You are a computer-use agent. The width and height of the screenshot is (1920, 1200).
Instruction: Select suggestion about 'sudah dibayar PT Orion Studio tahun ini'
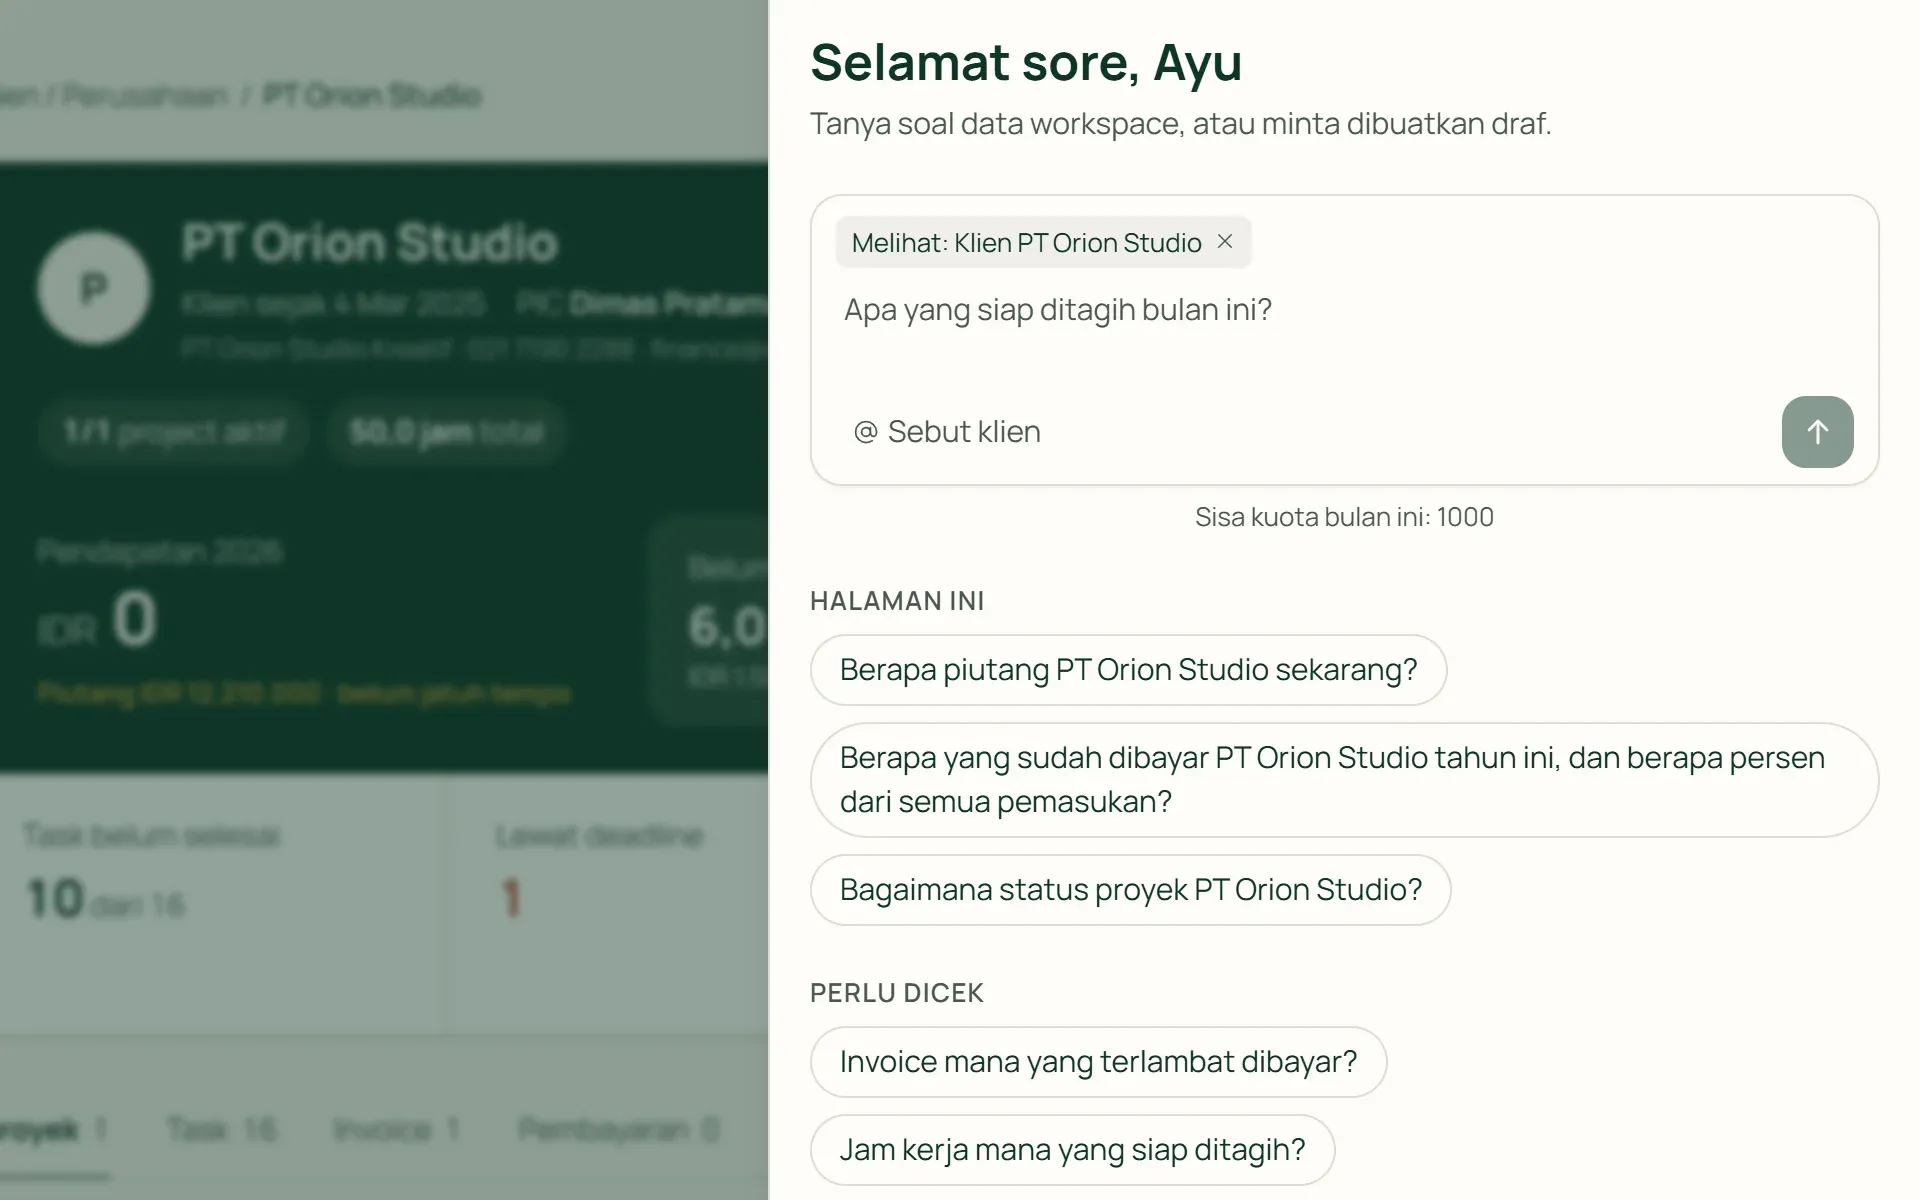[x=1344, y=780]
